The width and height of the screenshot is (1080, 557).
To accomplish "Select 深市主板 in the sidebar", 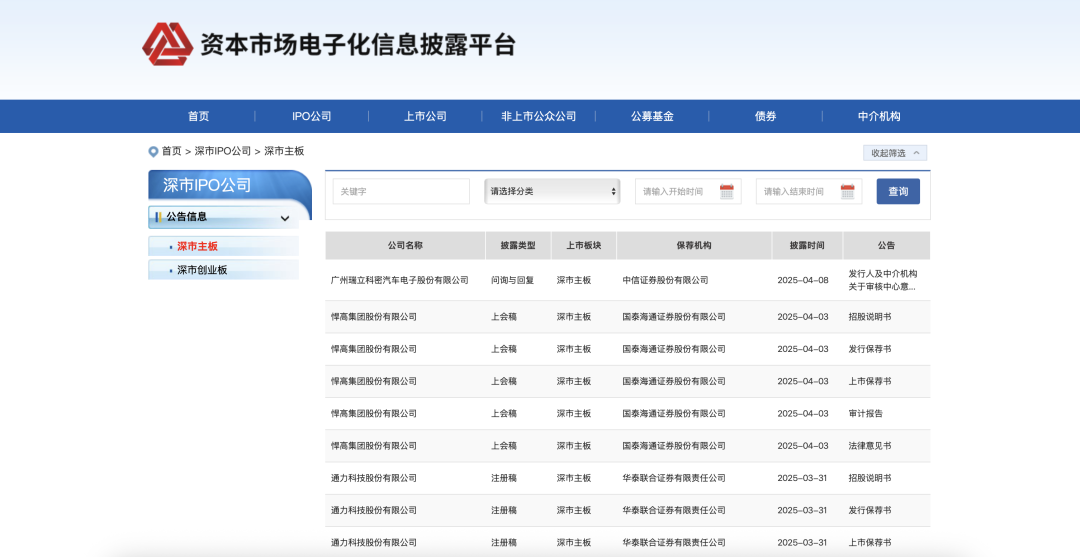I will [x=197, y=246].
